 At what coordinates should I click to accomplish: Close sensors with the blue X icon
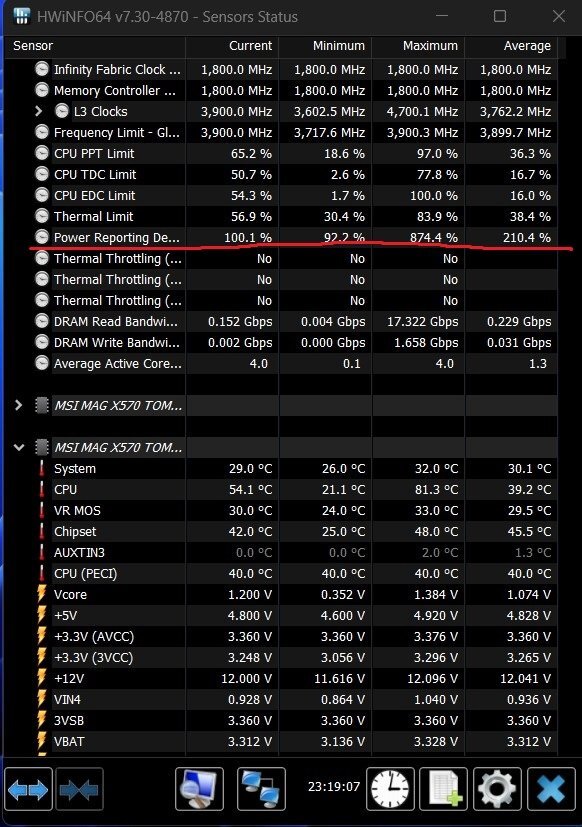(551, 789)
